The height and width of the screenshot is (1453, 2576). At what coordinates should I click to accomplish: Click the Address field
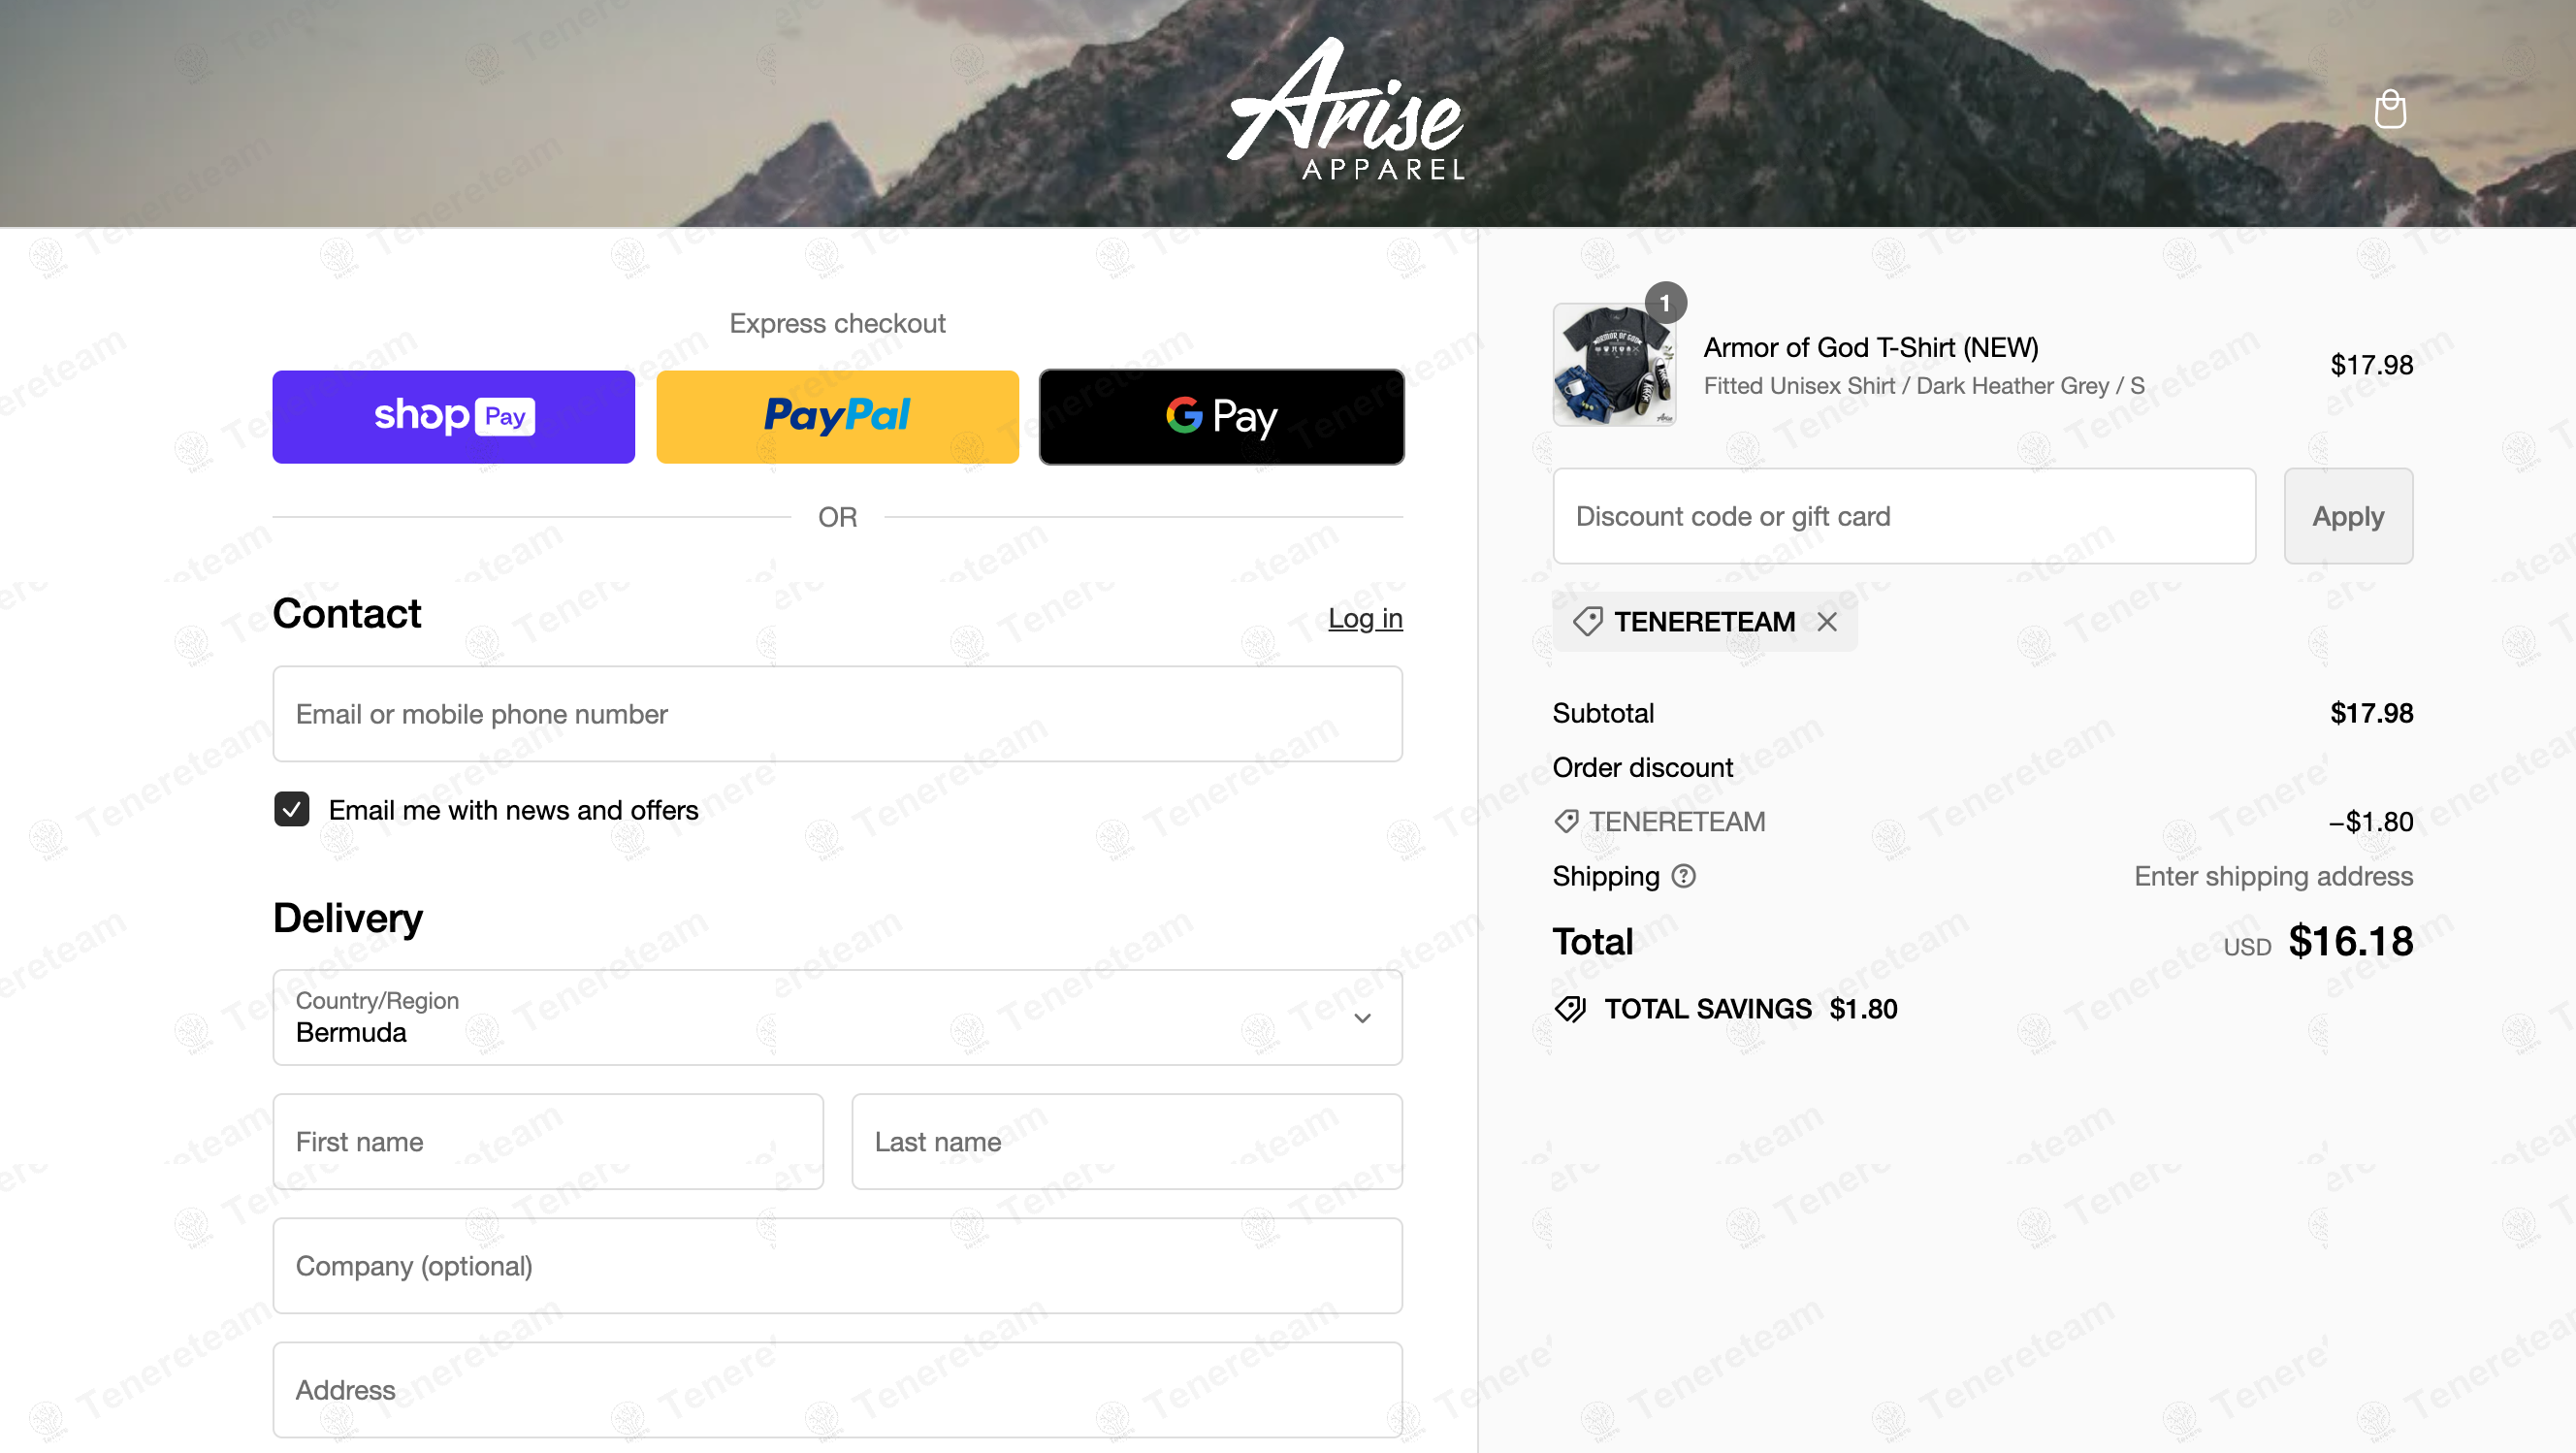pos(837,1390)
